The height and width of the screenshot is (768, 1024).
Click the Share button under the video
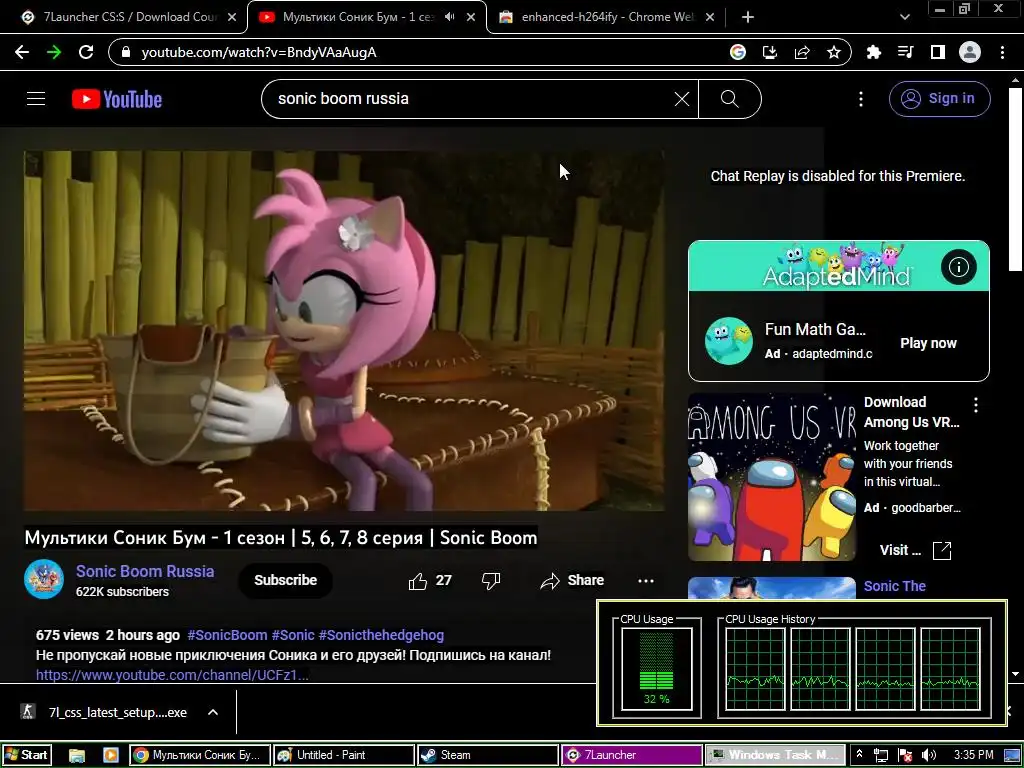pyautogui.click(x=572, y=581)
